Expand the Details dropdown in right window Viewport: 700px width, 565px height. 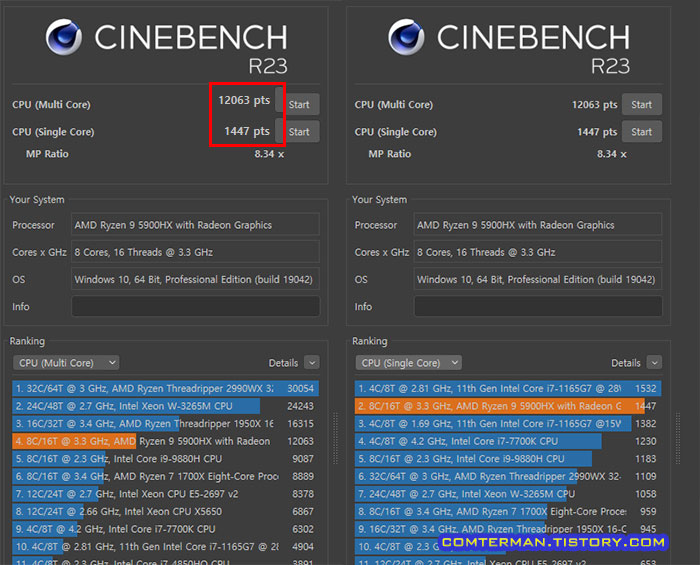(x=654, y=363)
